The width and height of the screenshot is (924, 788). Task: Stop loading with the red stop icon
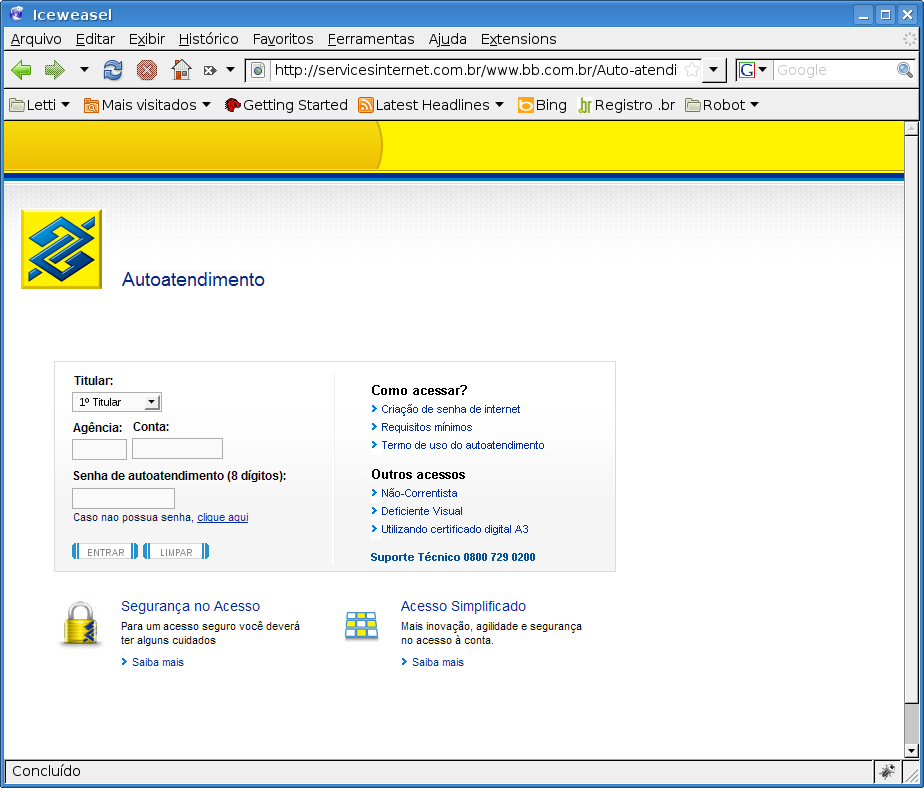point(147,70)
